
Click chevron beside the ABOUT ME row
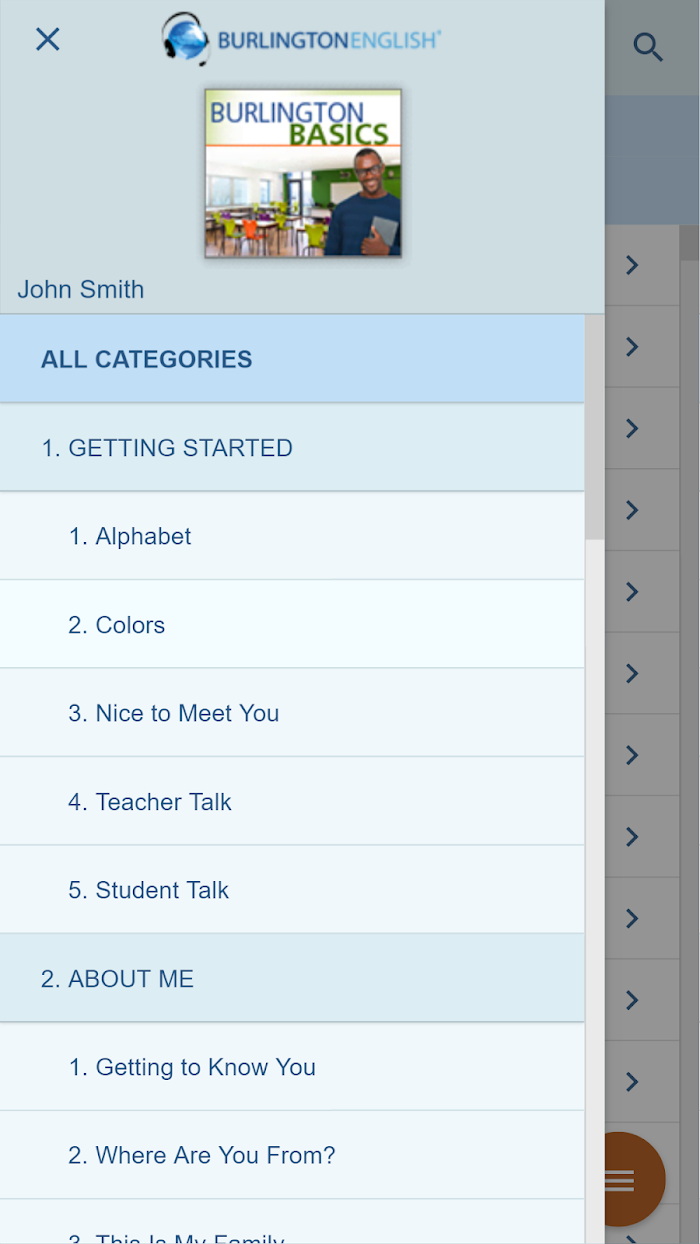632,1000
